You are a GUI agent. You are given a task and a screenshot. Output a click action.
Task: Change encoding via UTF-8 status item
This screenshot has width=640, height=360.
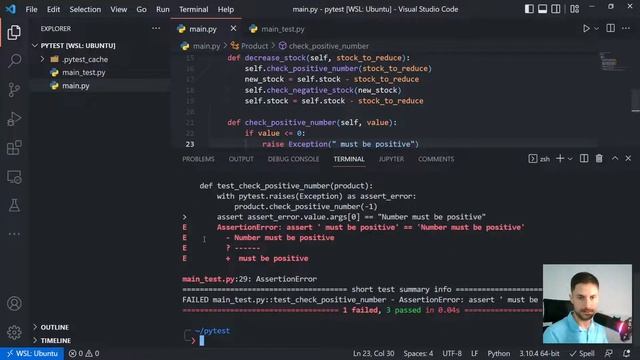(452, 353)
